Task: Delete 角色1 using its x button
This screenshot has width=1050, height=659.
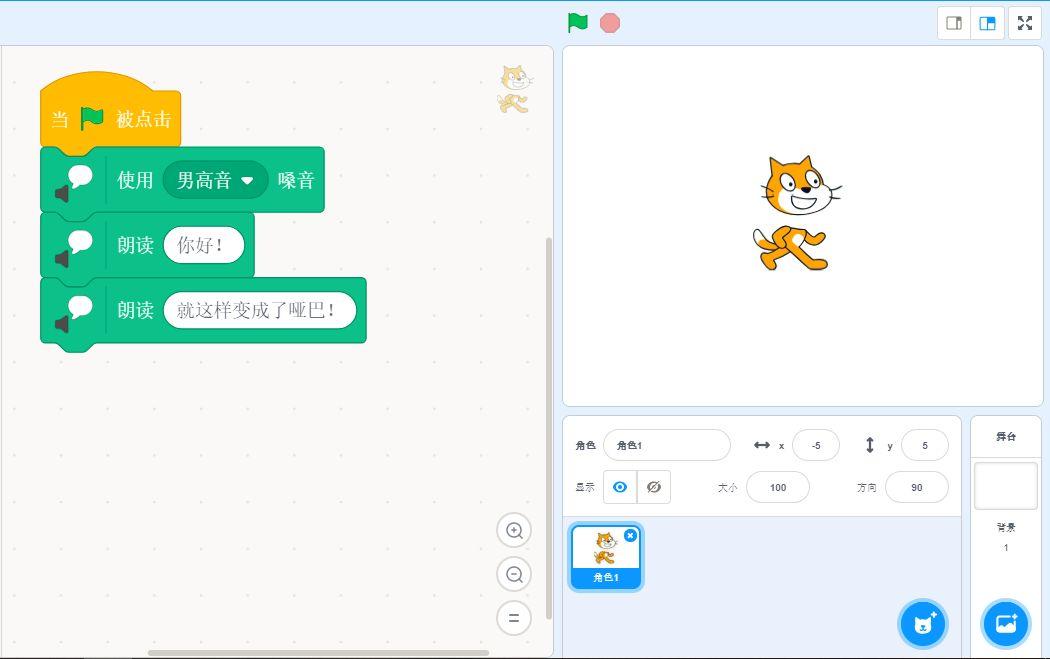Action: pyautogui.click(x=630, y=536)
